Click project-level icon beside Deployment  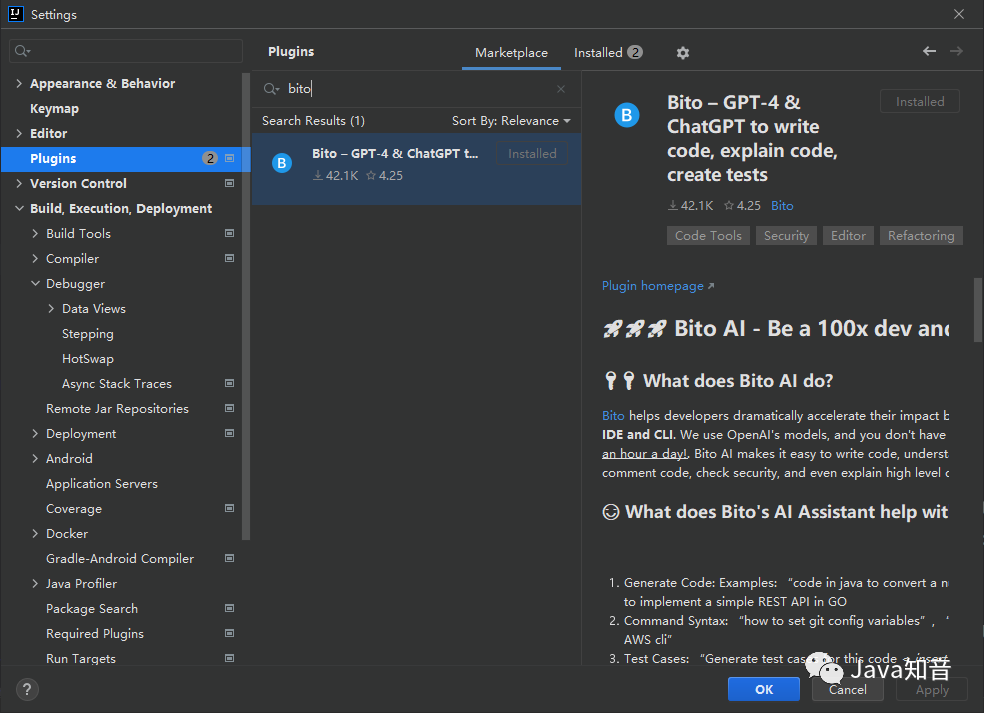pos(230,433)
